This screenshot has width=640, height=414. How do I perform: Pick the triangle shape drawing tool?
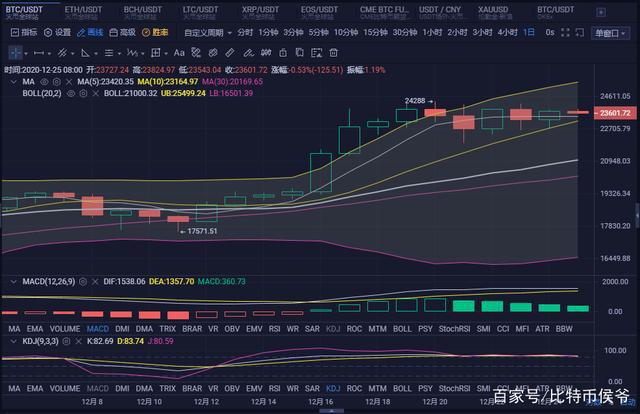pyautogui.click(x=87, y=51)
